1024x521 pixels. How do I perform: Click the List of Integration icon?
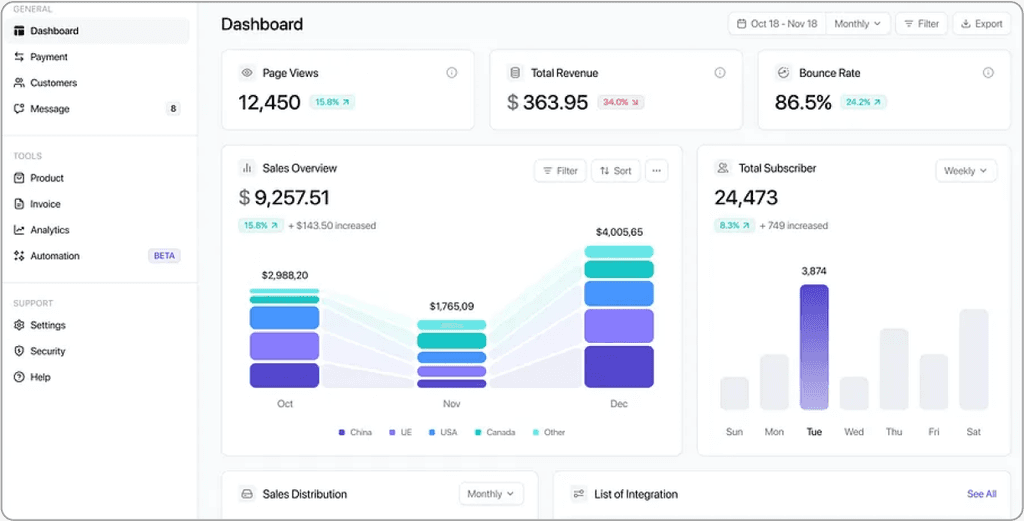579,494
